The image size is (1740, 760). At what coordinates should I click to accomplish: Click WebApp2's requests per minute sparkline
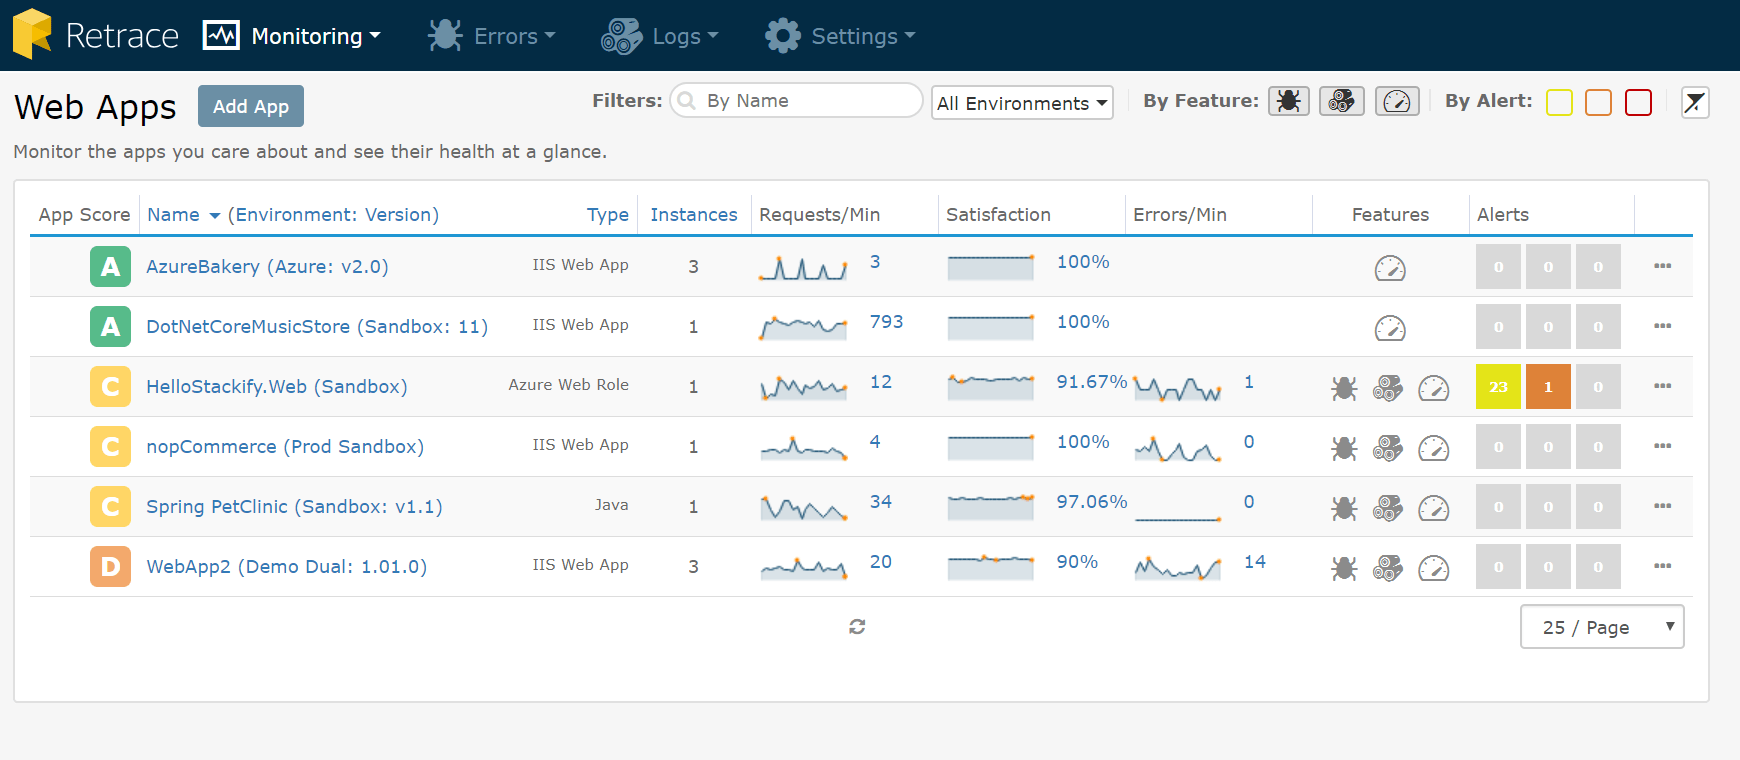pyautogui.click(x=804, y=568)
